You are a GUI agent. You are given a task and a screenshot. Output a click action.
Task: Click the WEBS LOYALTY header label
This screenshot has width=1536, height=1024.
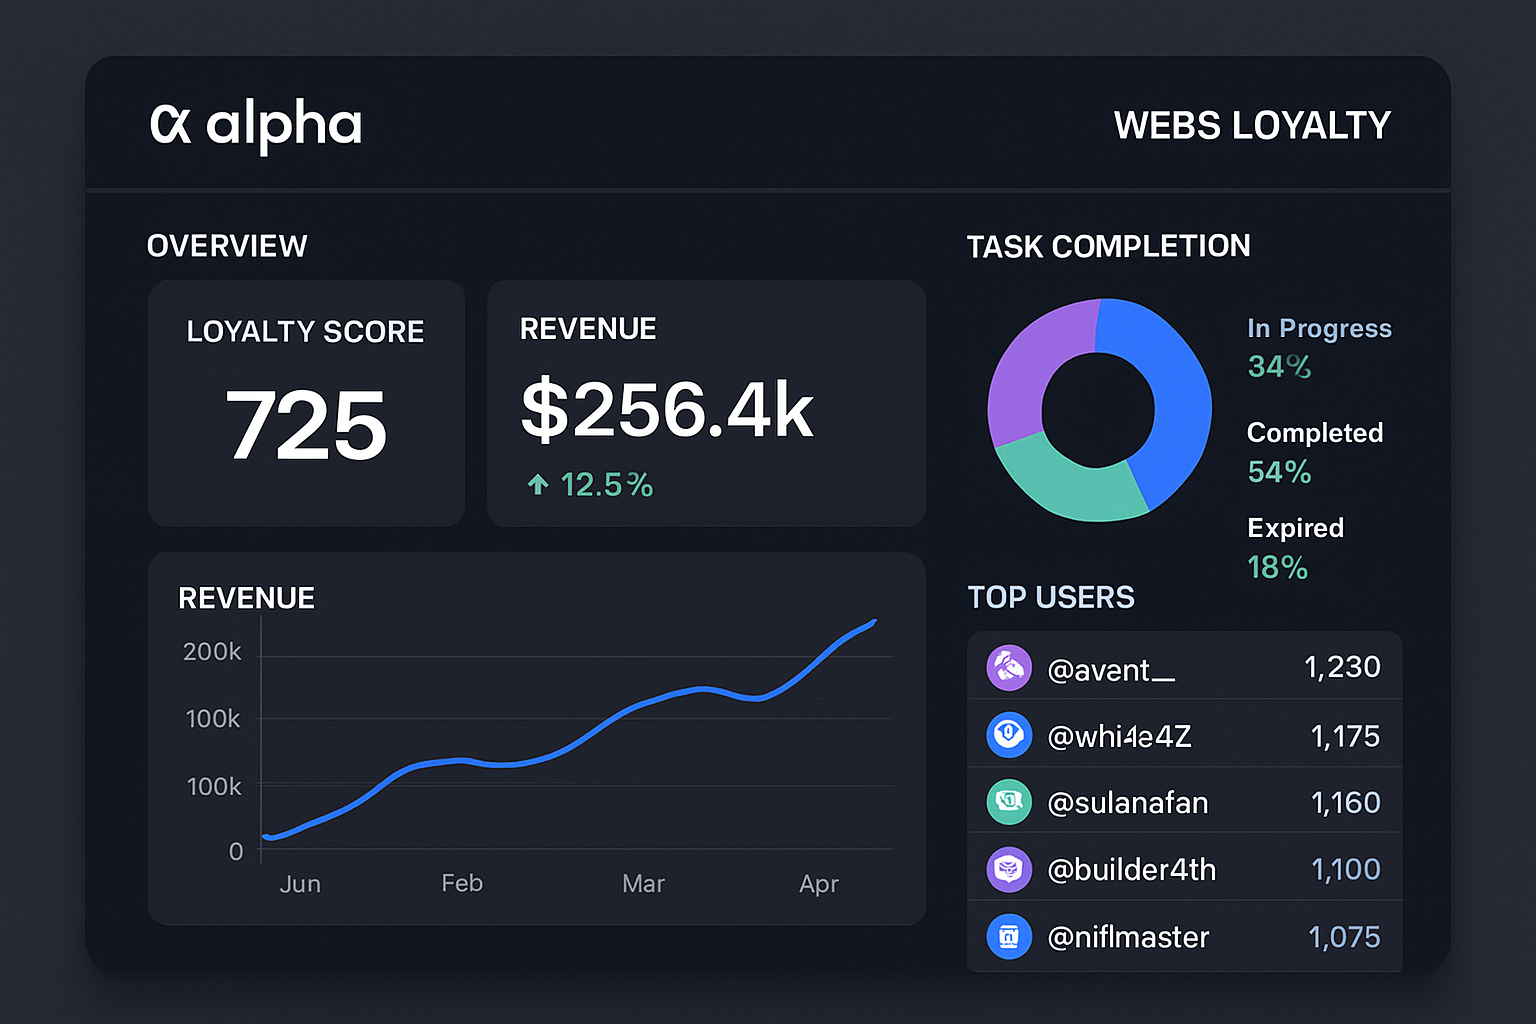click(x=1252, y=124)
